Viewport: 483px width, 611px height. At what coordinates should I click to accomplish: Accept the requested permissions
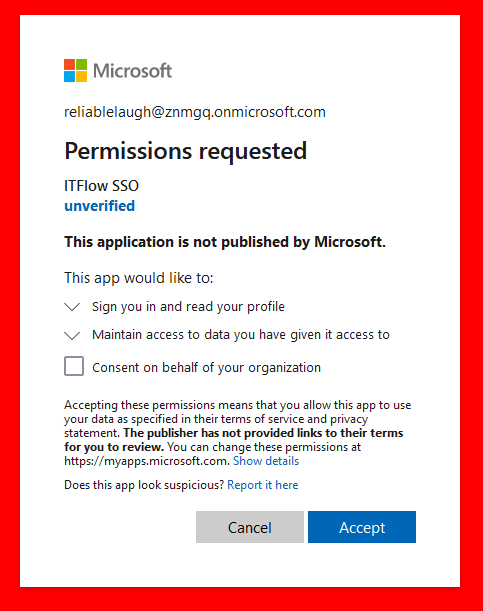[x=362, y=527]
